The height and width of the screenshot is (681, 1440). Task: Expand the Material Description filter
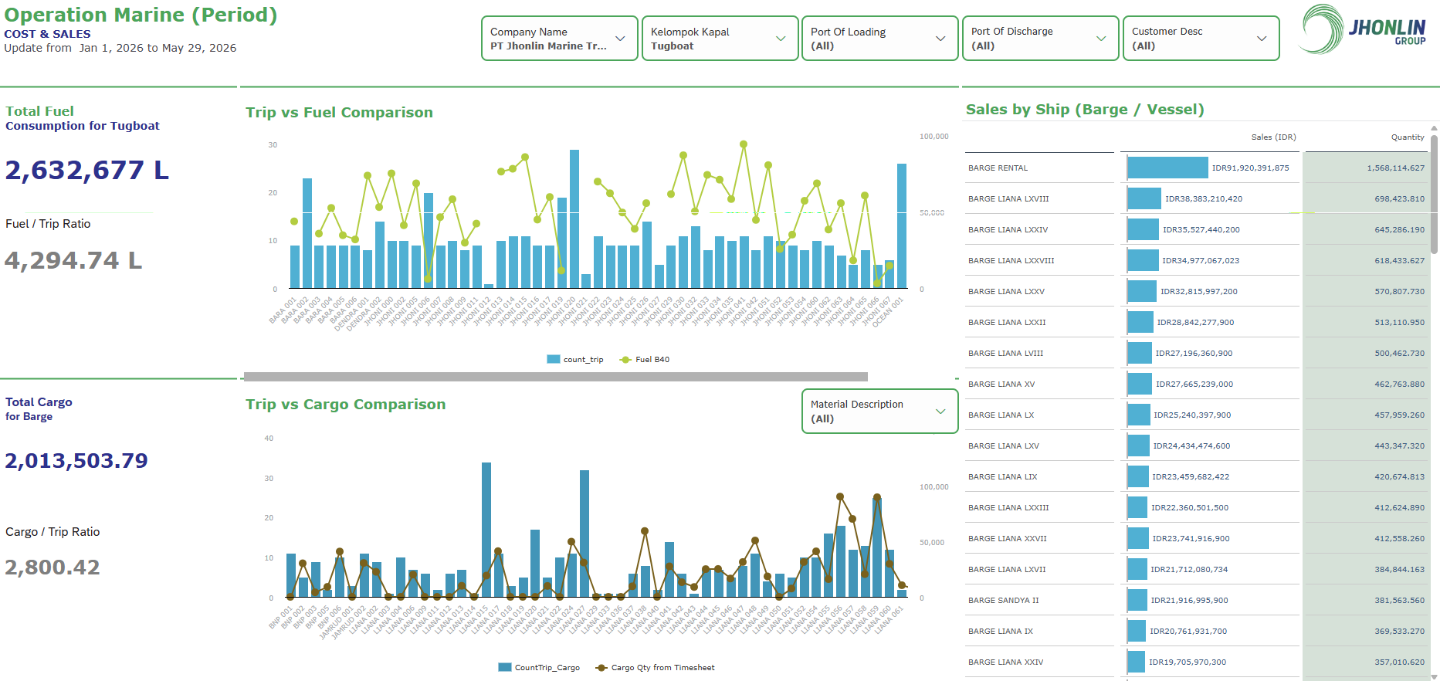[880, 411]
